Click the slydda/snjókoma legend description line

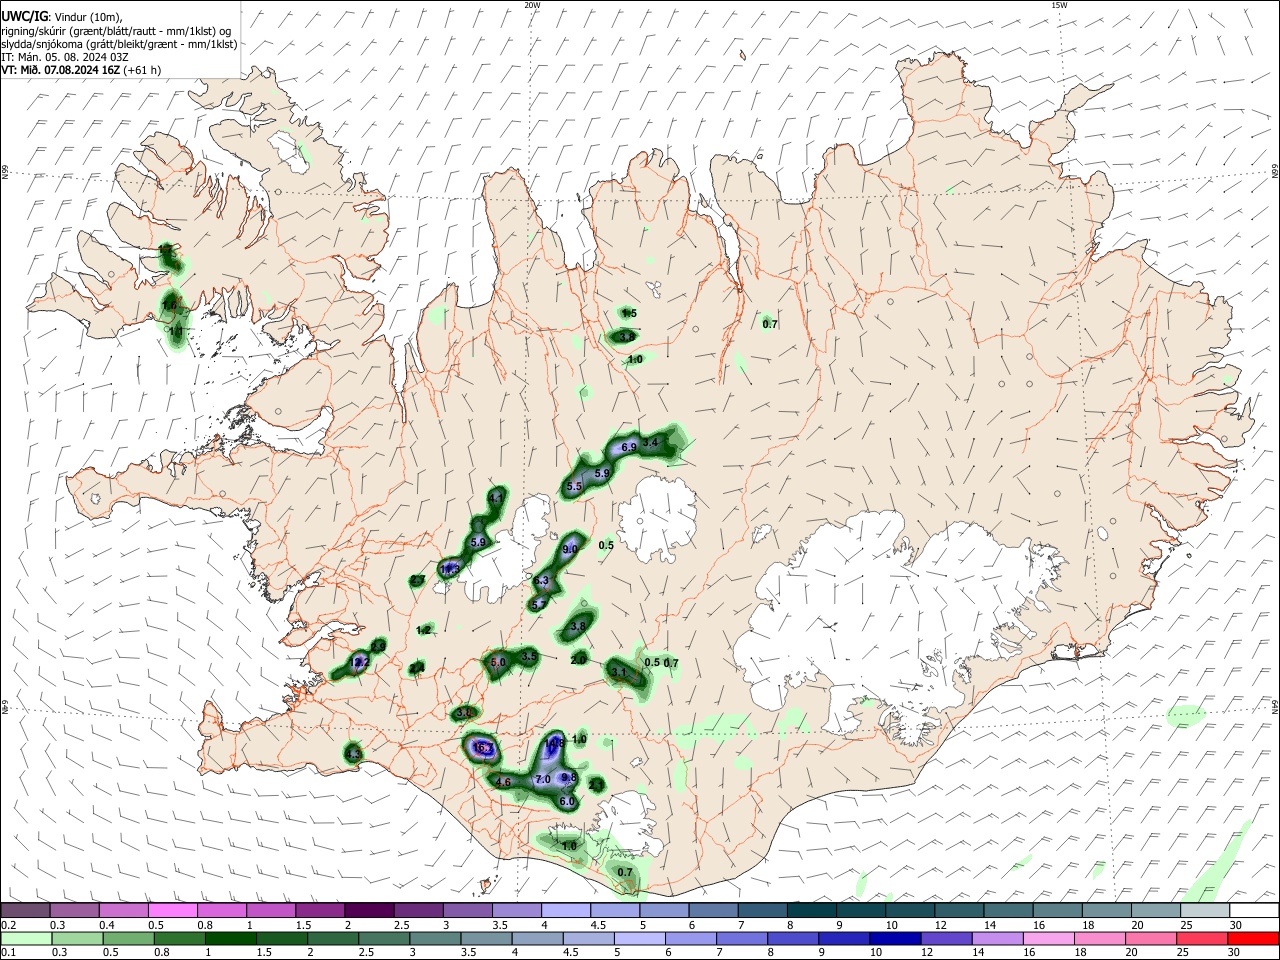pyautogui.click(x=119, y=44)
